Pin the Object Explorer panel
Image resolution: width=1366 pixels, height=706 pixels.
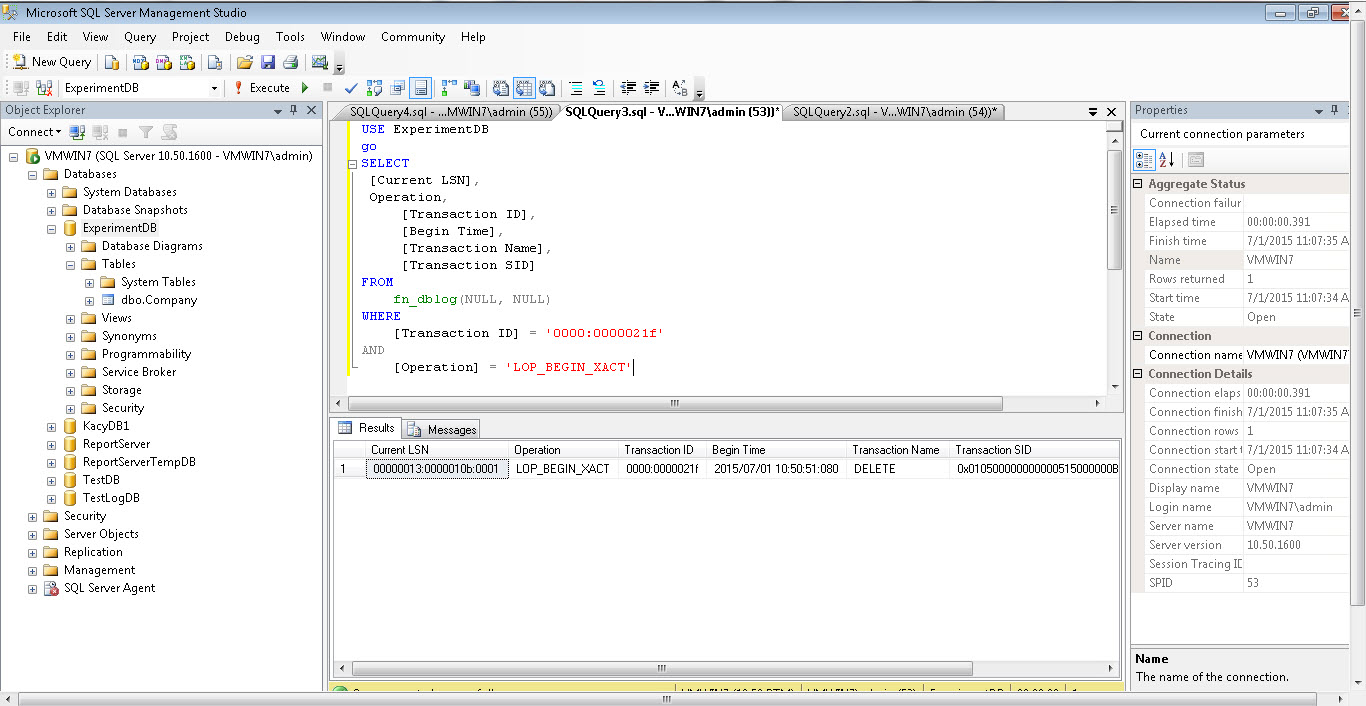294,110
